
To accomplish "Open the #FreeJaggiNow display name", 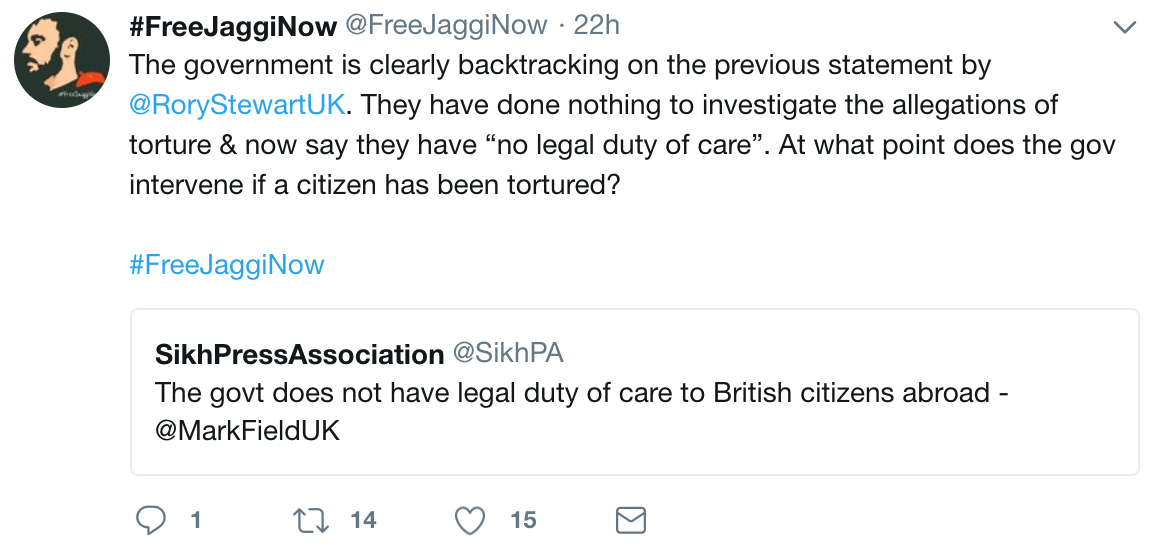I will (232, 26).
